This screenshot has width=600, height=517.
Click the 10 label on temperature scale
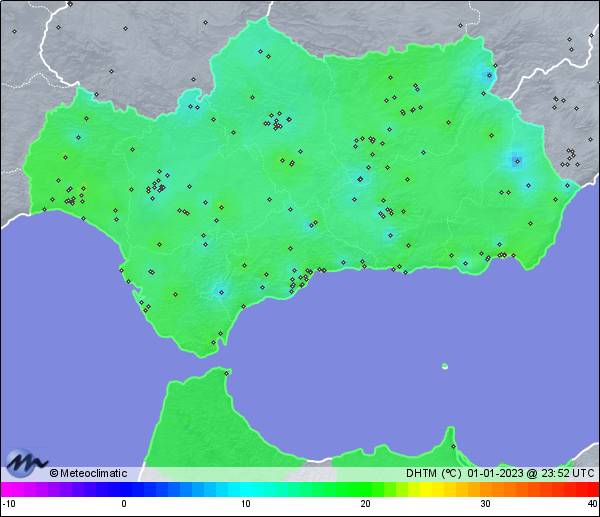246,504
